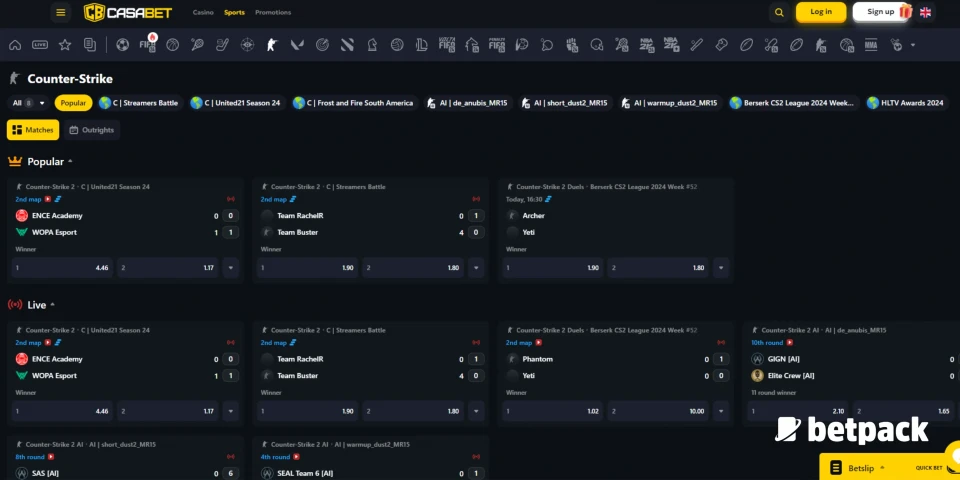Open the Live events icon in sports bar
This screenshot has width=960, height=480.
(x=40, y=45)
